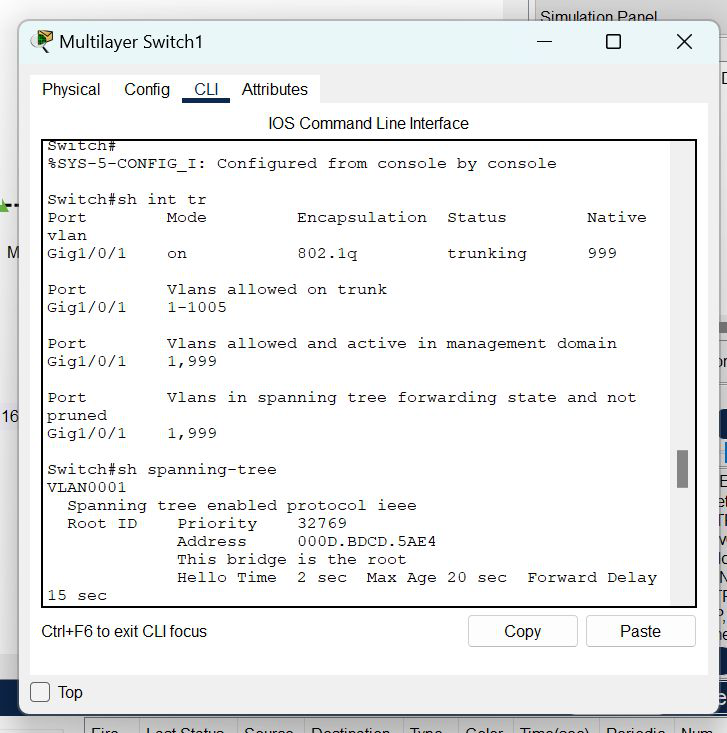The image size is (727, 733).
Task: Switch to the Physical tab
Action: [71, 89]
